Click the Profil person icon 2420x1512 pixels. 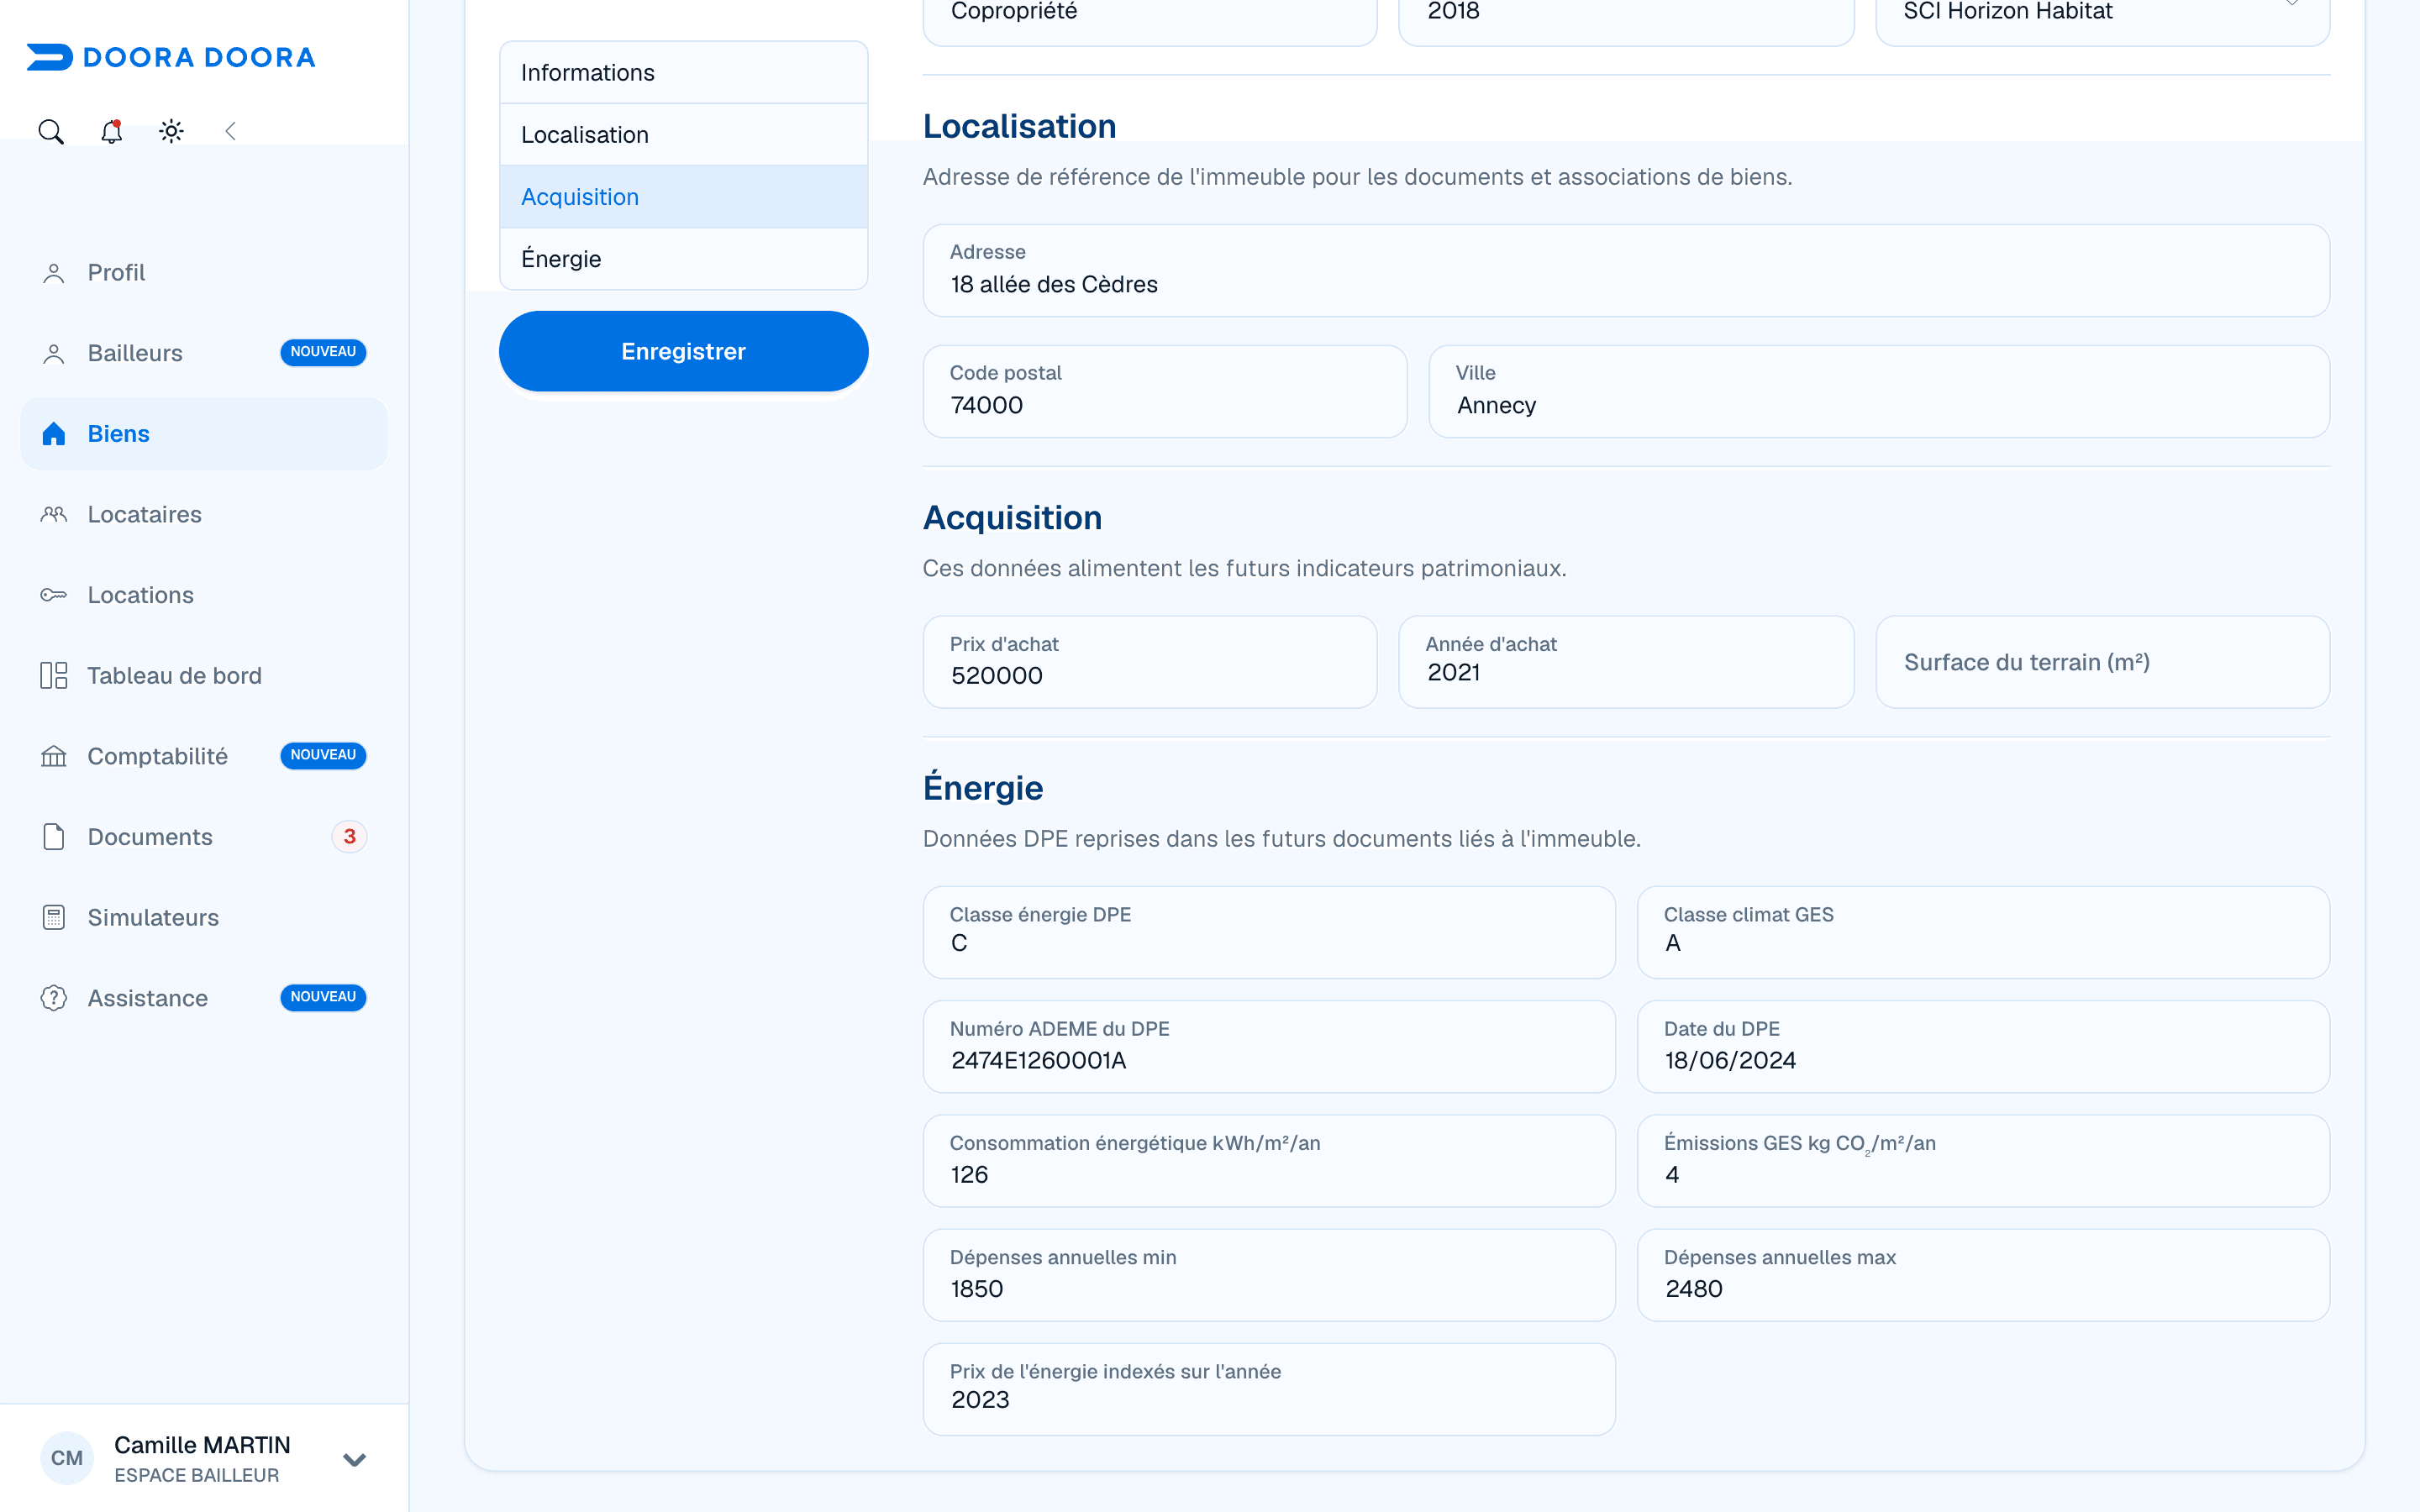tap(54, 273)
